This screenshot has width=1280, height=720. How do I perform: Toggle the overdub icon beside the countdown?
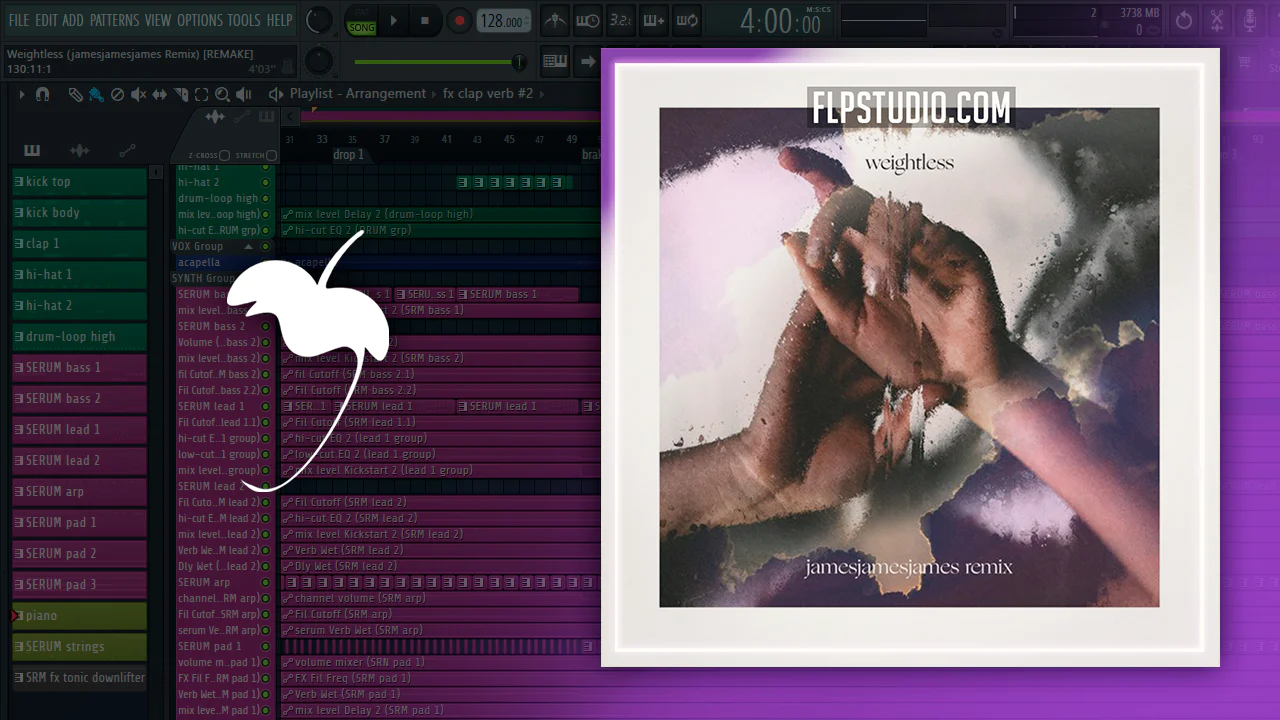[654, 21]
